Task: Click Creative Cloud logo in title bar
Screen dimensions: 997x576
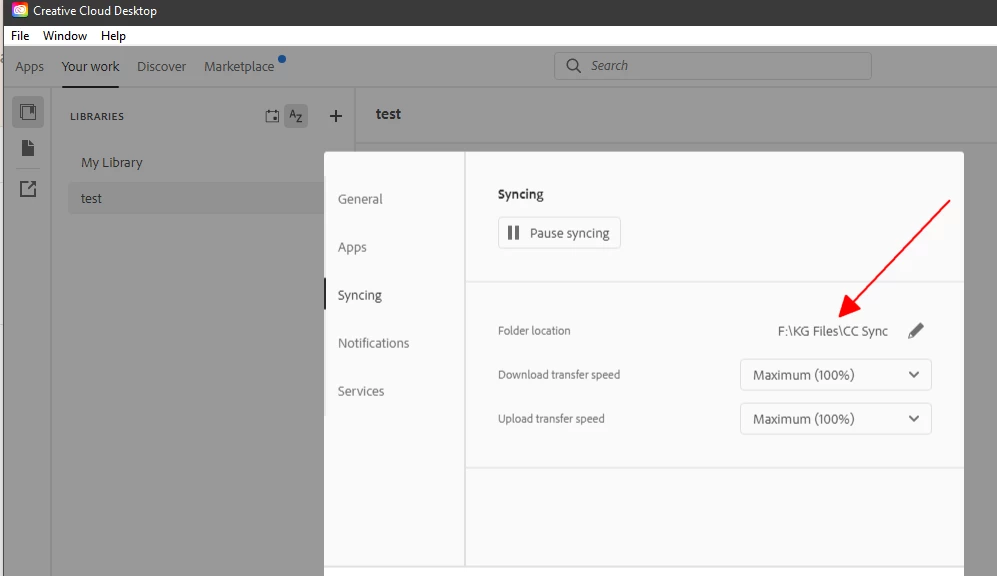Action: (20, 10)
